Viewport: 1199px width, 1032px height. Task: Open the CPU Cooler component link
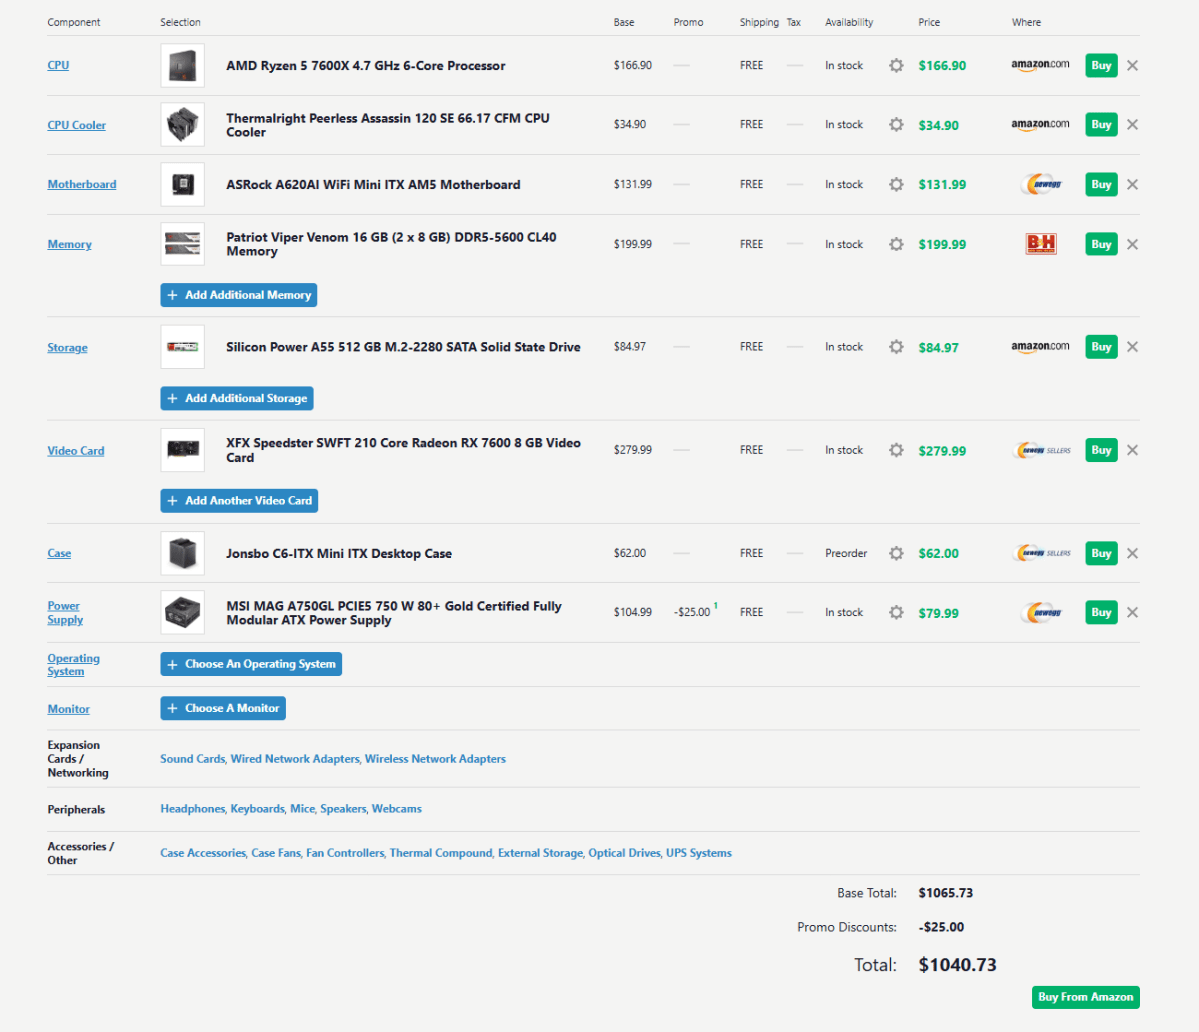[76, 125]
